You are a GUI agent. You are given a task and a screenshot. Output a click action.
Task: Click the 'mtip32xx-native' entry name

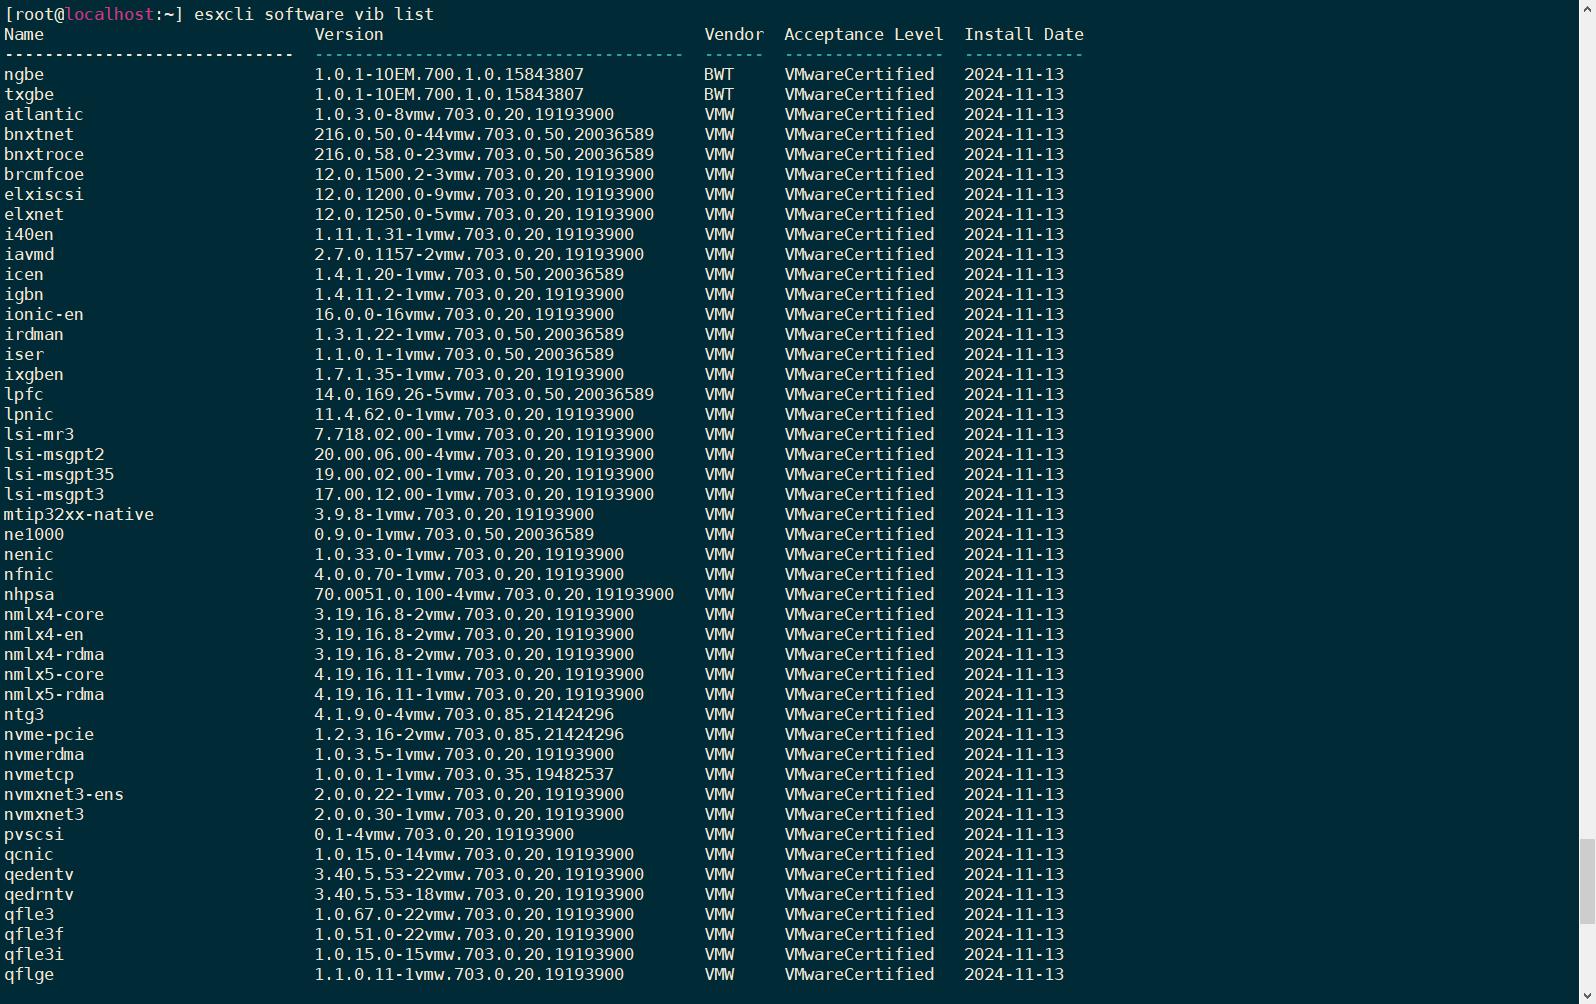click(79, 514)
